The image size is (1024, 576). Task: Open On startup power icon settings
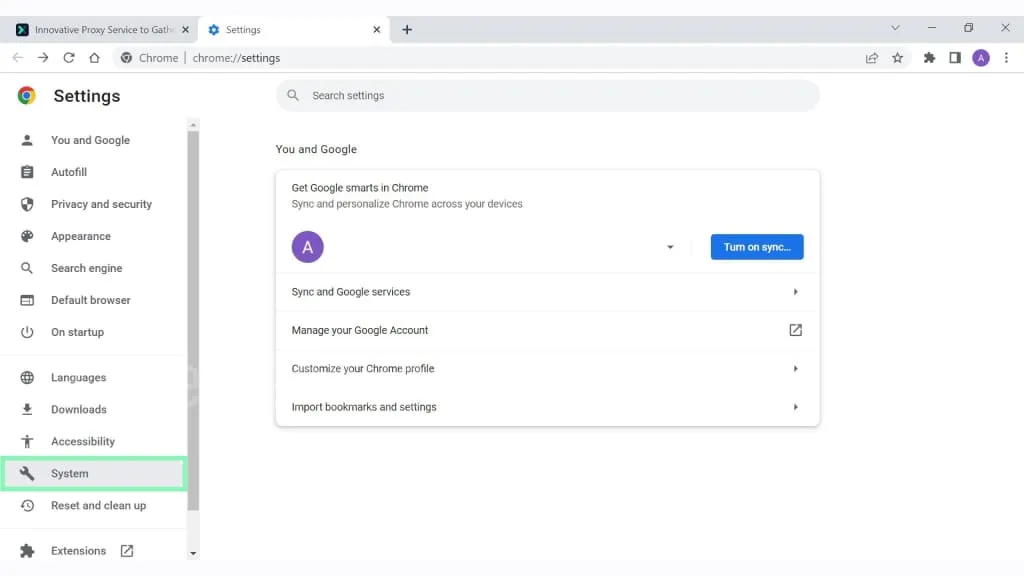pos(29,332)
